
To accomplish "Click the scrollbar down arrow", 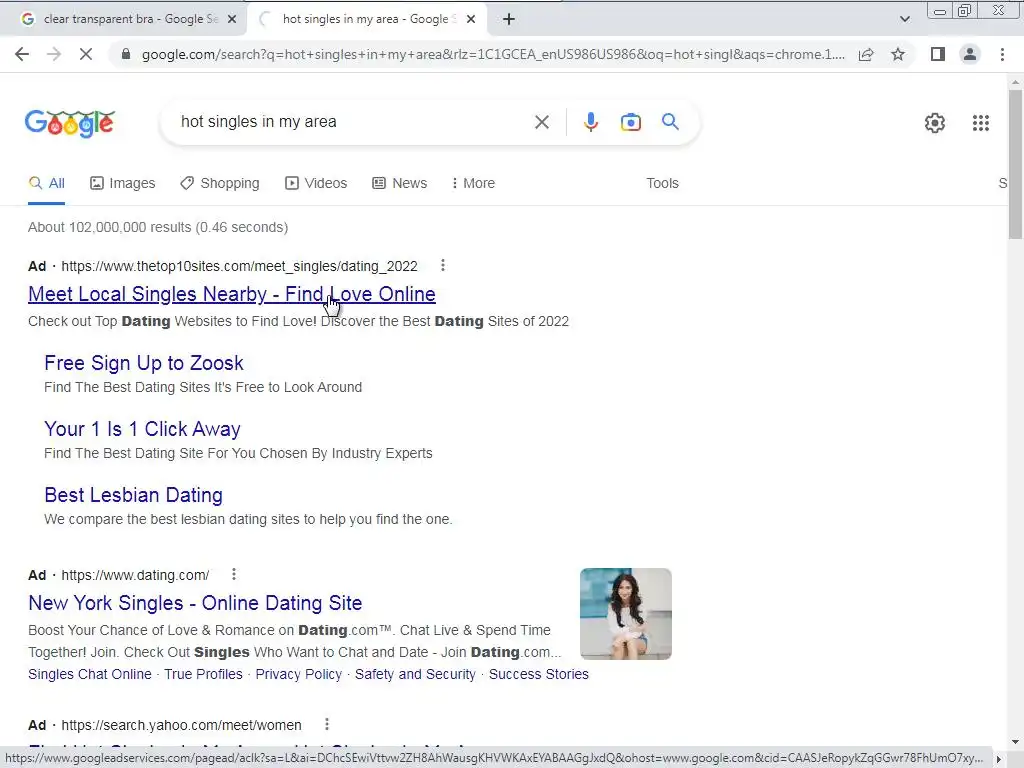I will [1015, 741].
